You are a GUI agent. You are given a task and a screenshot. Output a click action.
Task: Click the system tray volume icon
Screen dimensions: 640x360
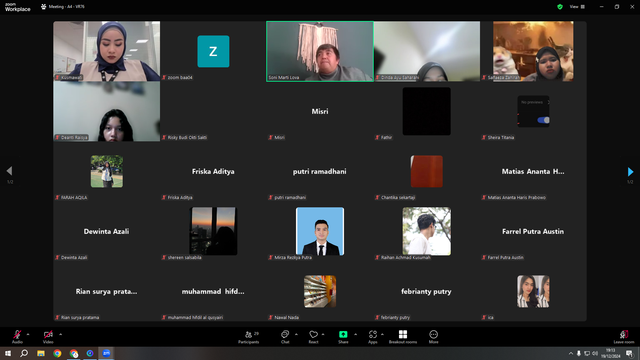coord(595,353)
